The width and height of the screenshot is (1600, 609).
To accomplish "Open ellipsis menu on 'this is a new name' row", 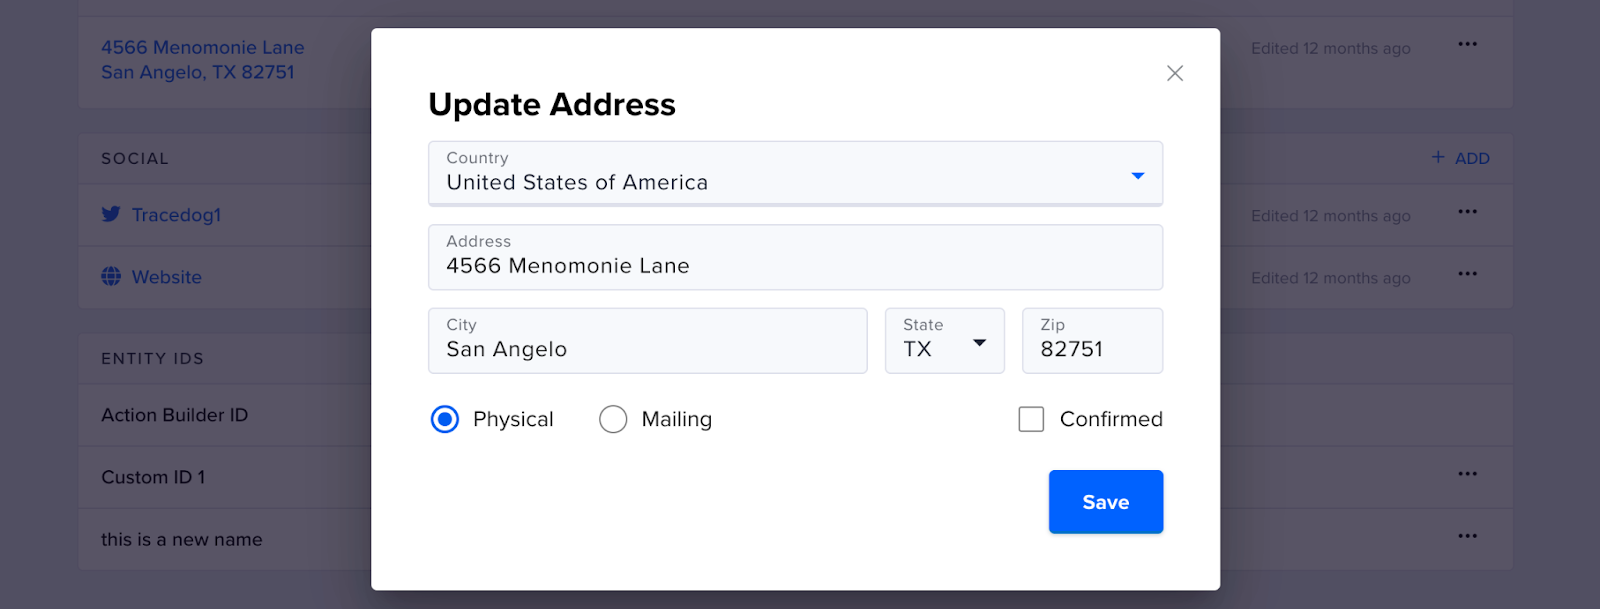I will coord(1467,536).
